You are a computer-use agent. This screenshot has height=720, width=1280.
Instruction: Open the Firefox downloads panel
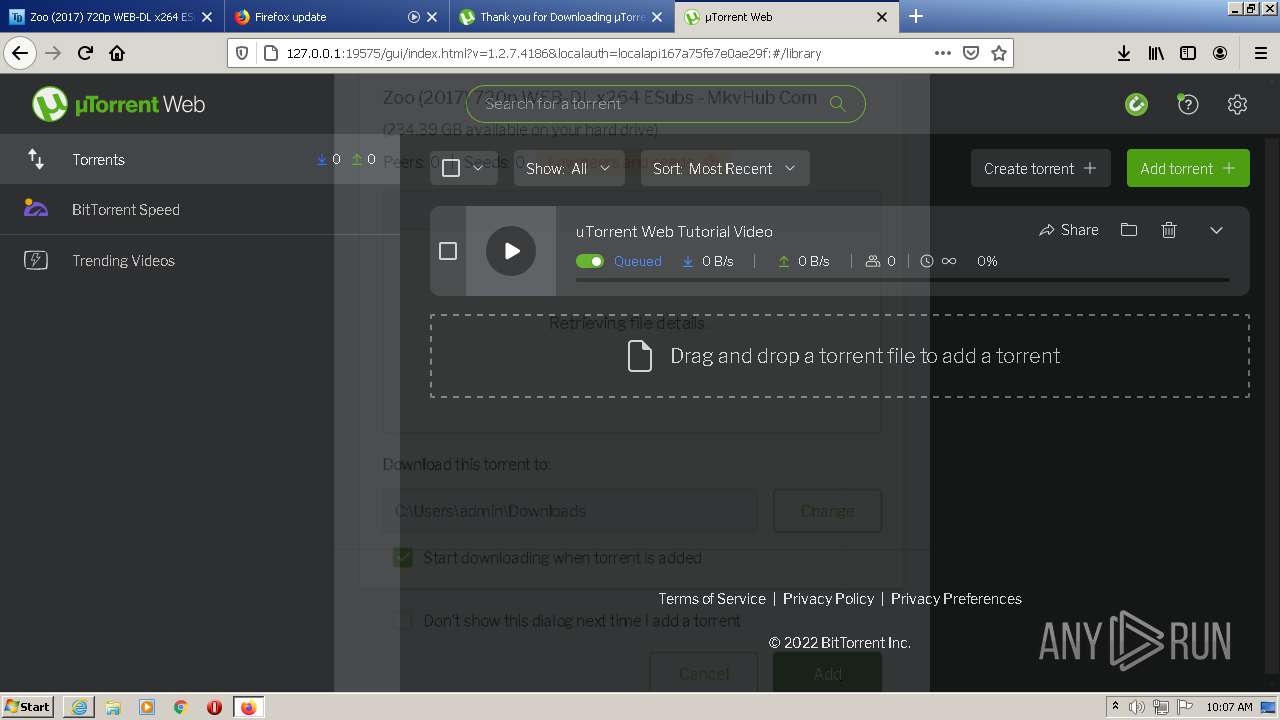click(x=1124, y=53)
